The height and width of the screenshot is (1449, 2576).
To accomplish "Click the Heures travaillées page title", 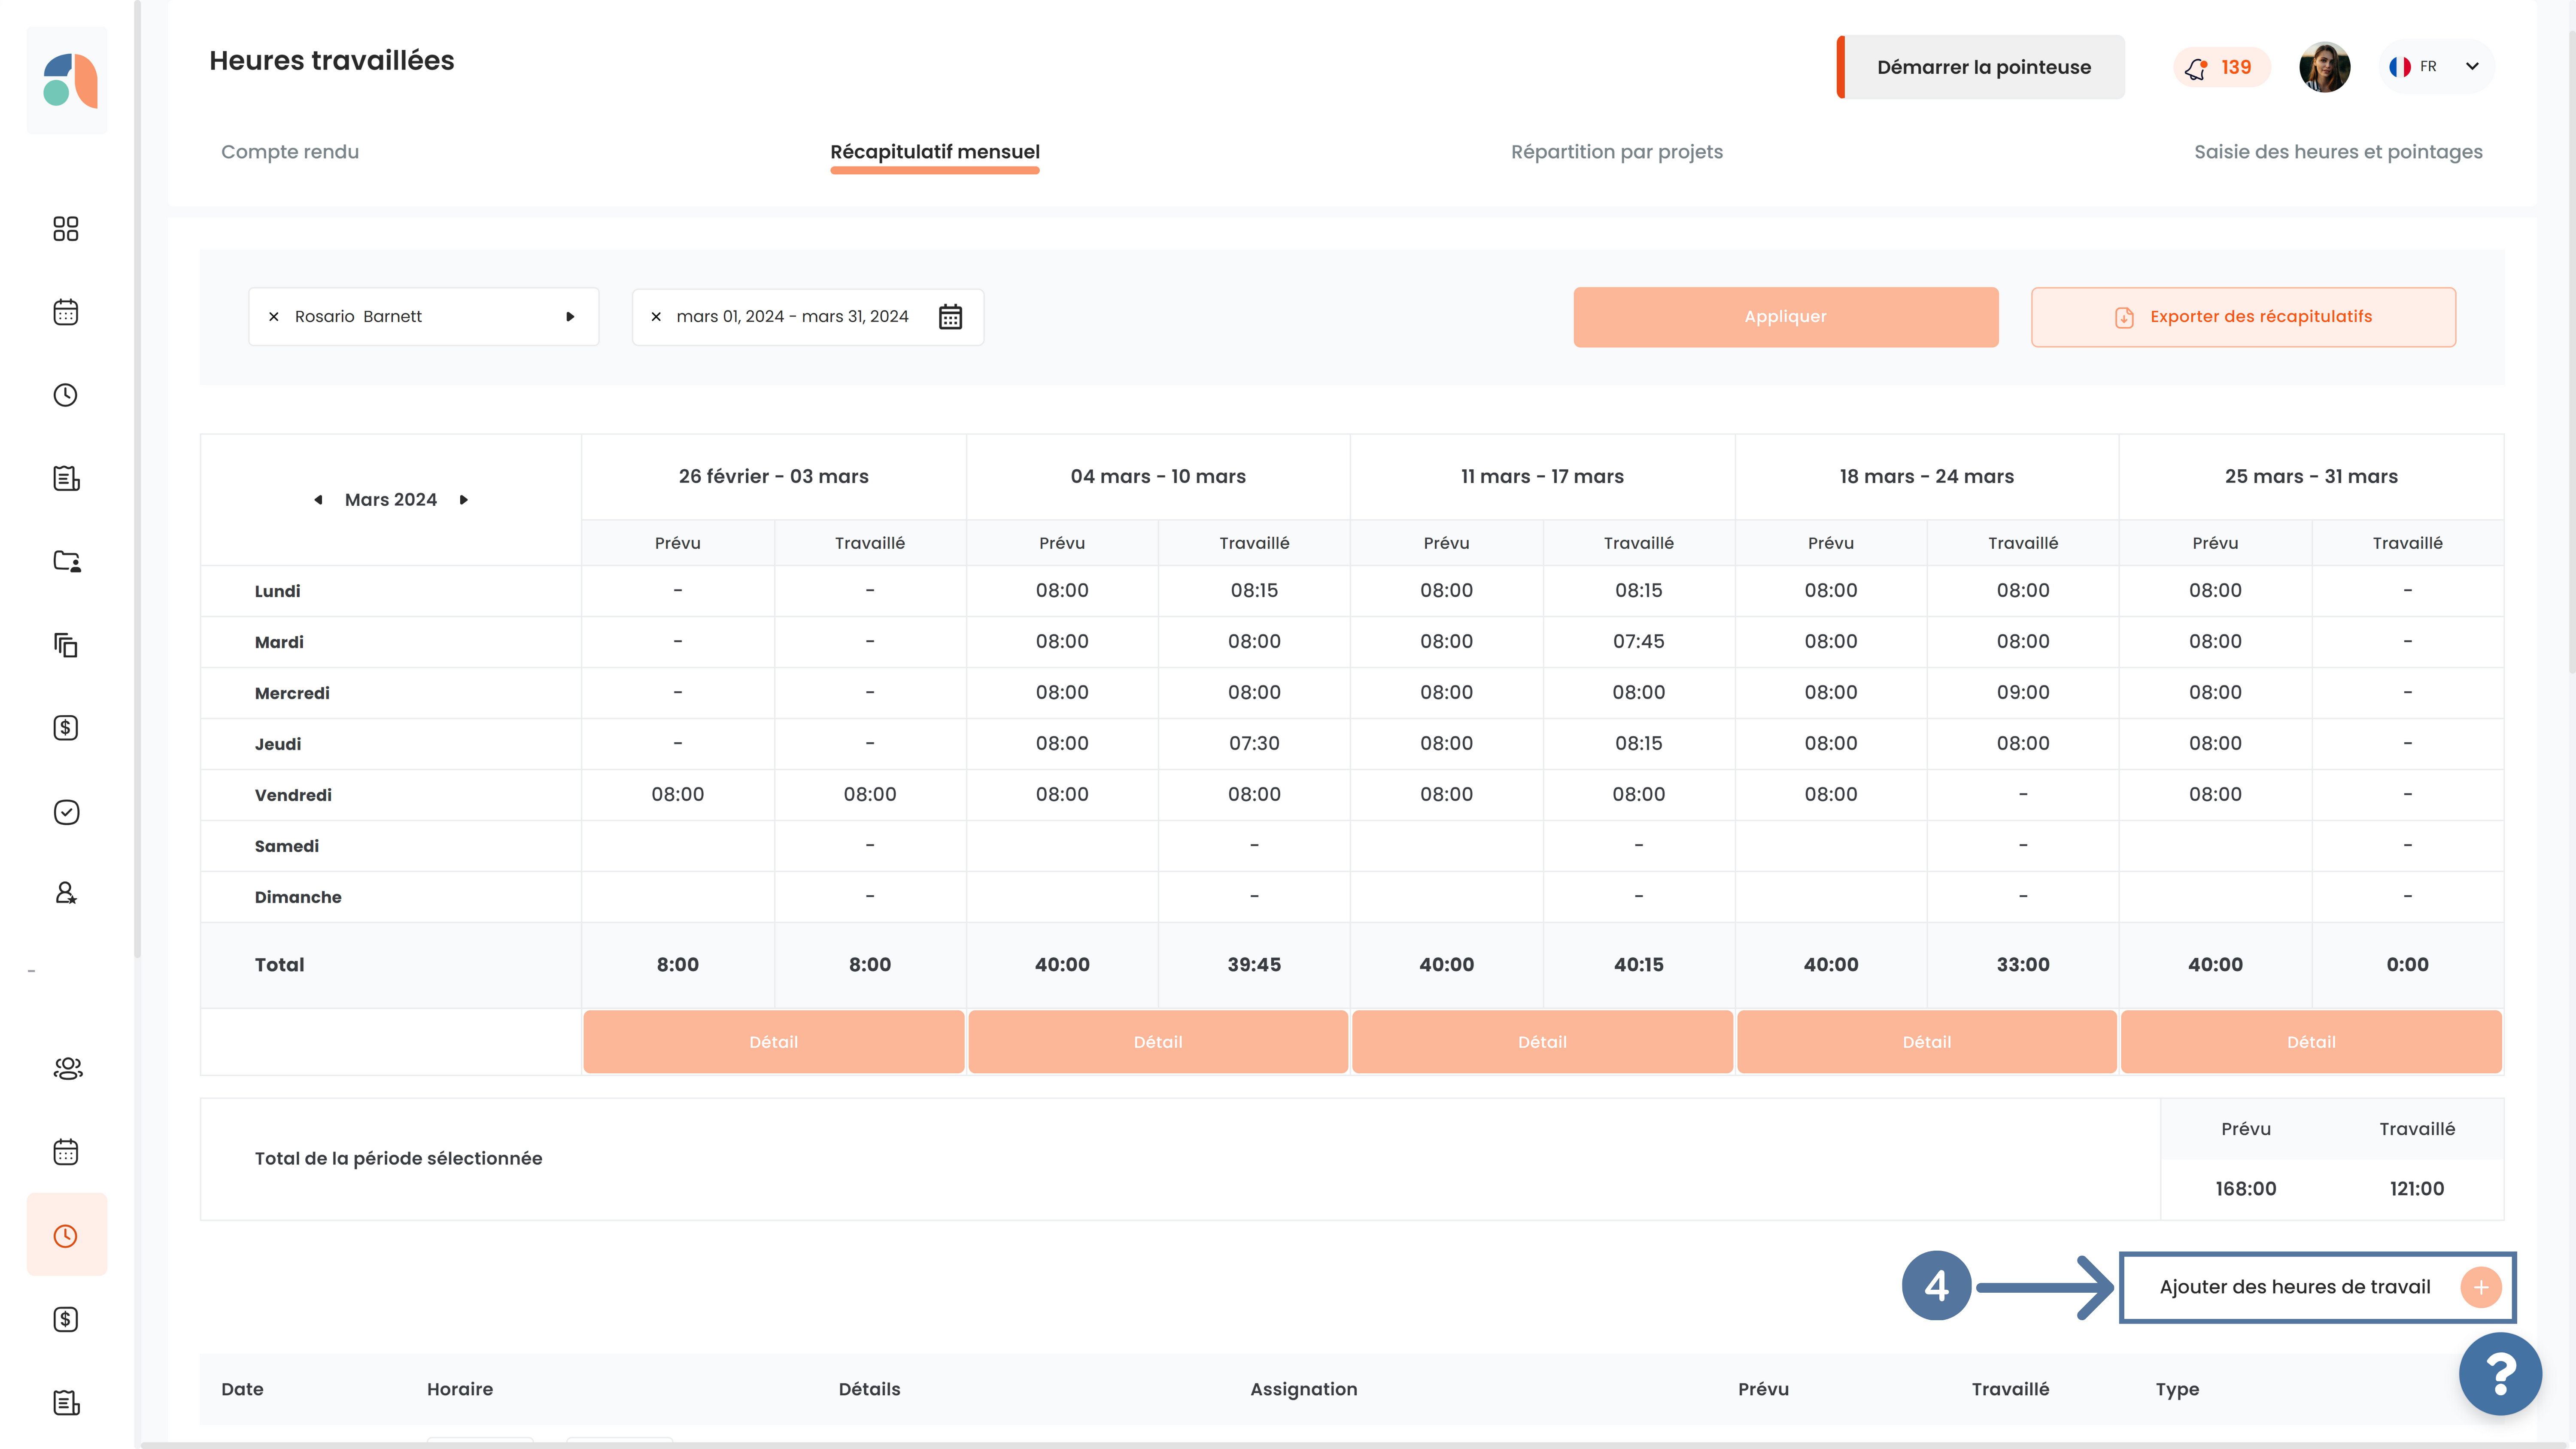I will click(x=331, y=61).
